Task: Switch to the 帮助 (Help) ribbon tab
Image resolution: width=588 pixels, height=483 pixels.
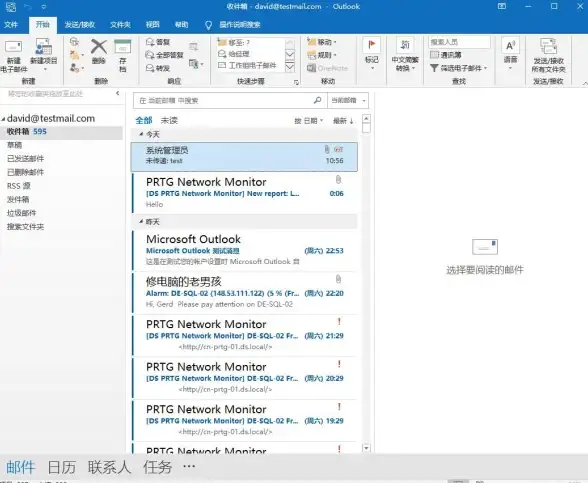Action: tap(182, 25)
